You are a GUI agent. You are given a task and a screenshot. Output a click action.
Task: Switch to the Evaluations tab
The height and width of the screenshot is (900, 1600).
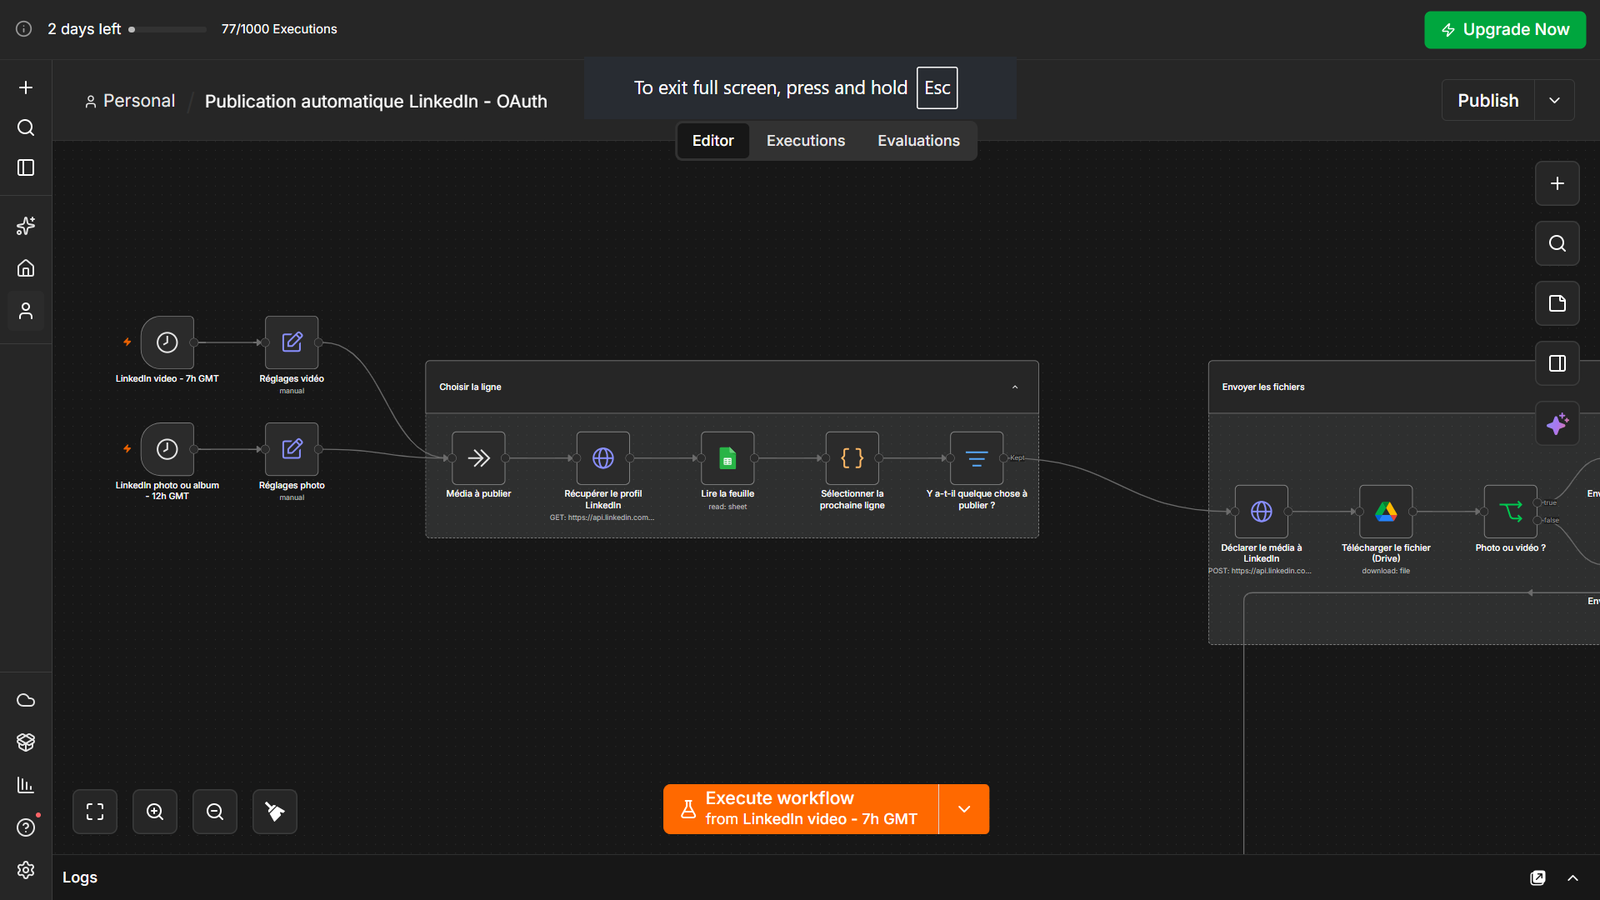click(919, 141)
